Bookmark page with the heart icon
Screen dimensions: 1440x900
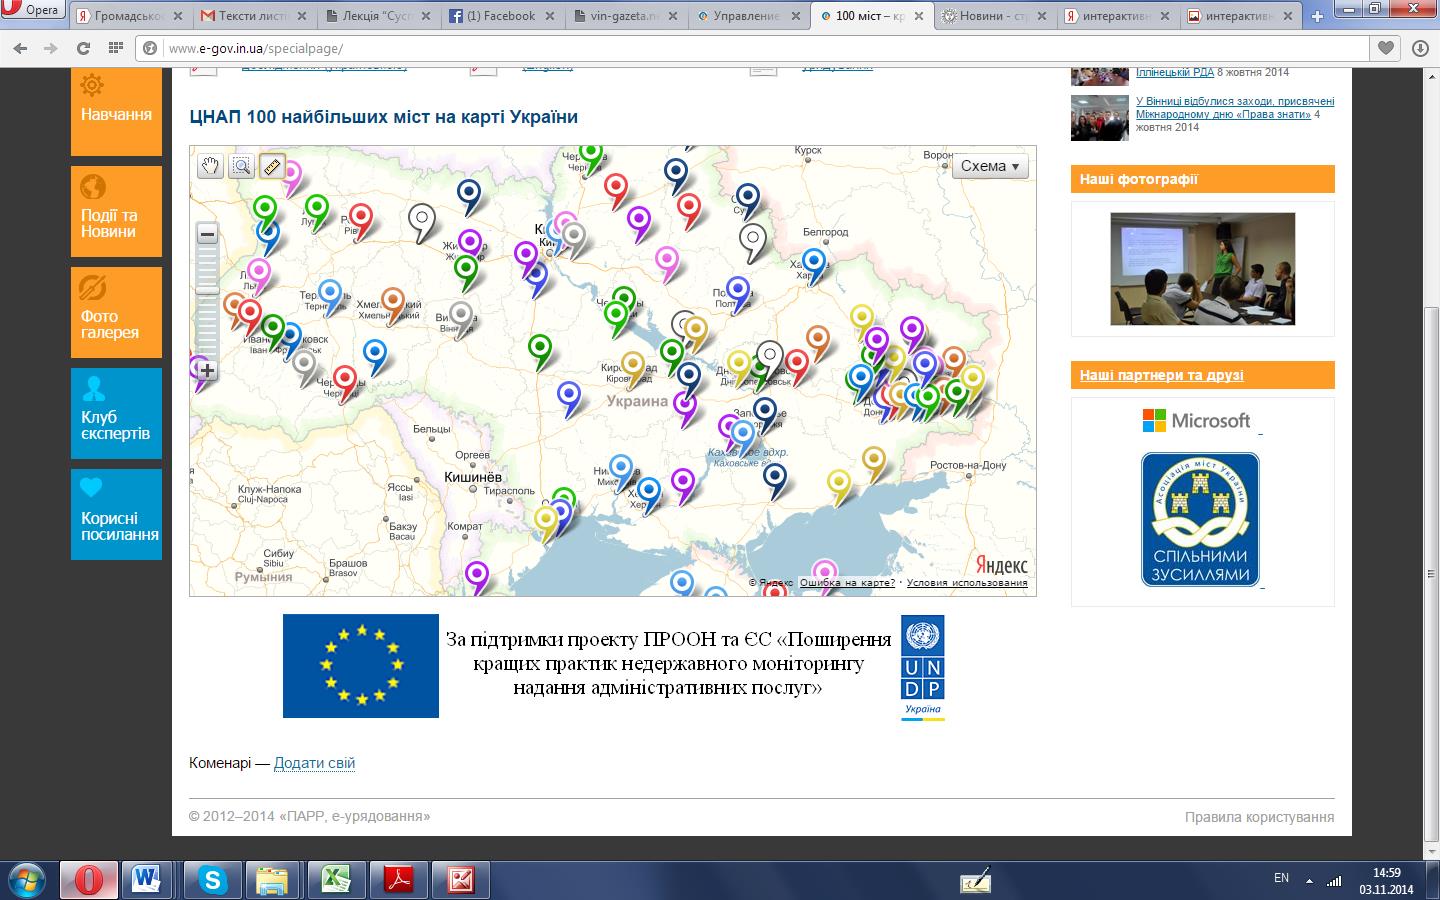[1385, 48]
